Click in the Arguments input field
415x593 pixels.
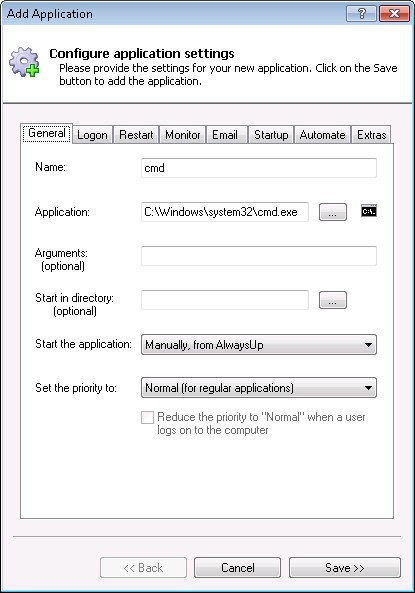click(x=259, y=256)
